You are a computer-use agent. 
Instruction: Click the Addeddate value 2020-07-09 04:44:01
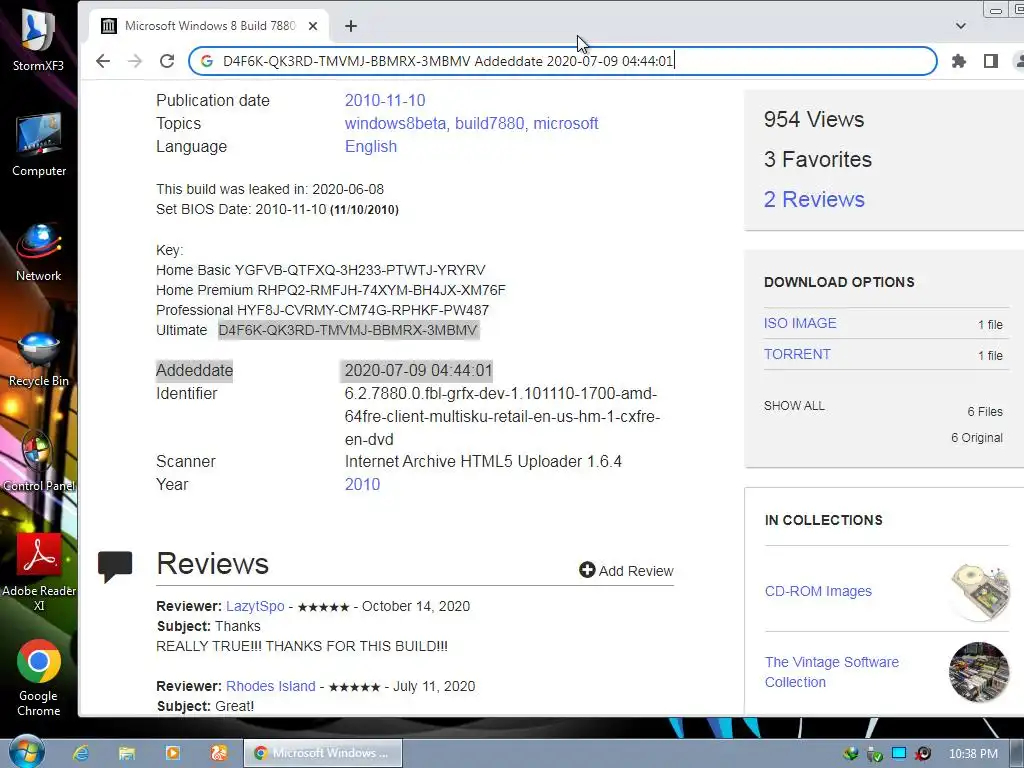[x=418, y=370]
